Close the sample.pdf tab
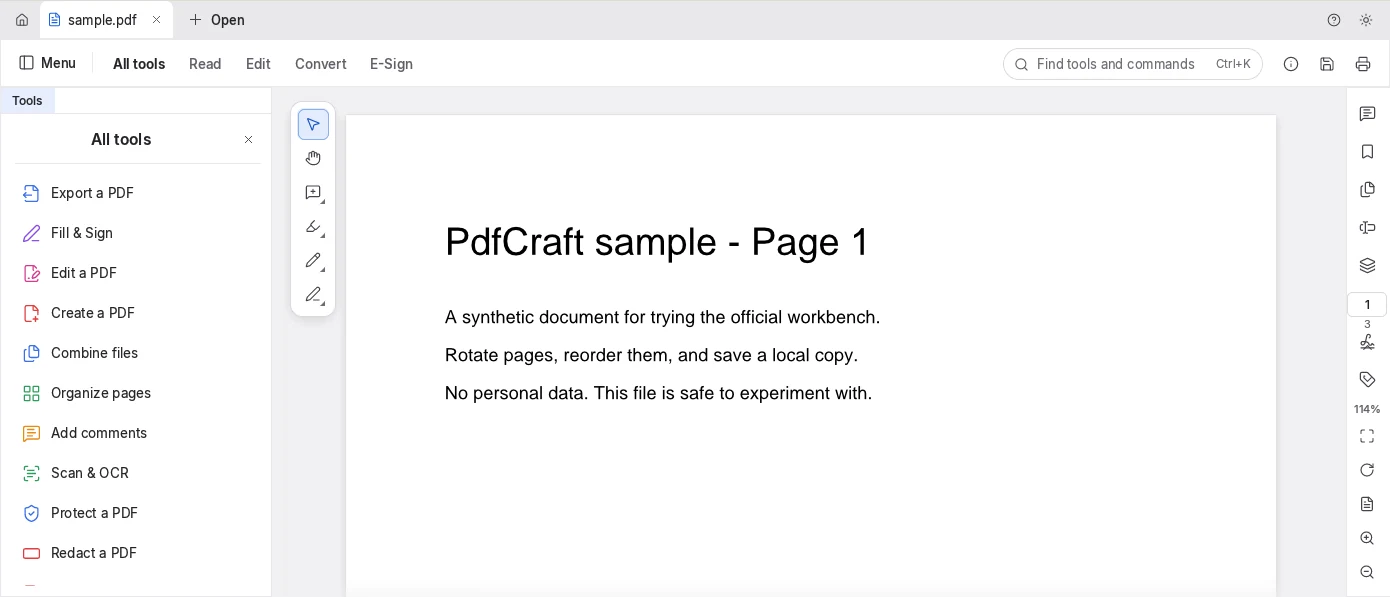1390x597 pixels. pos(156,20)
